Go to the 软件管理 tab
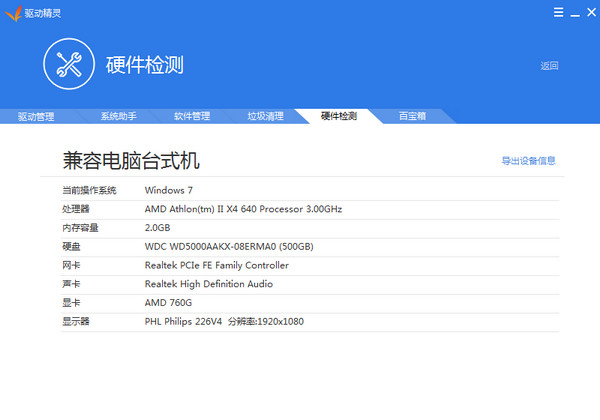 click(192, 116)
